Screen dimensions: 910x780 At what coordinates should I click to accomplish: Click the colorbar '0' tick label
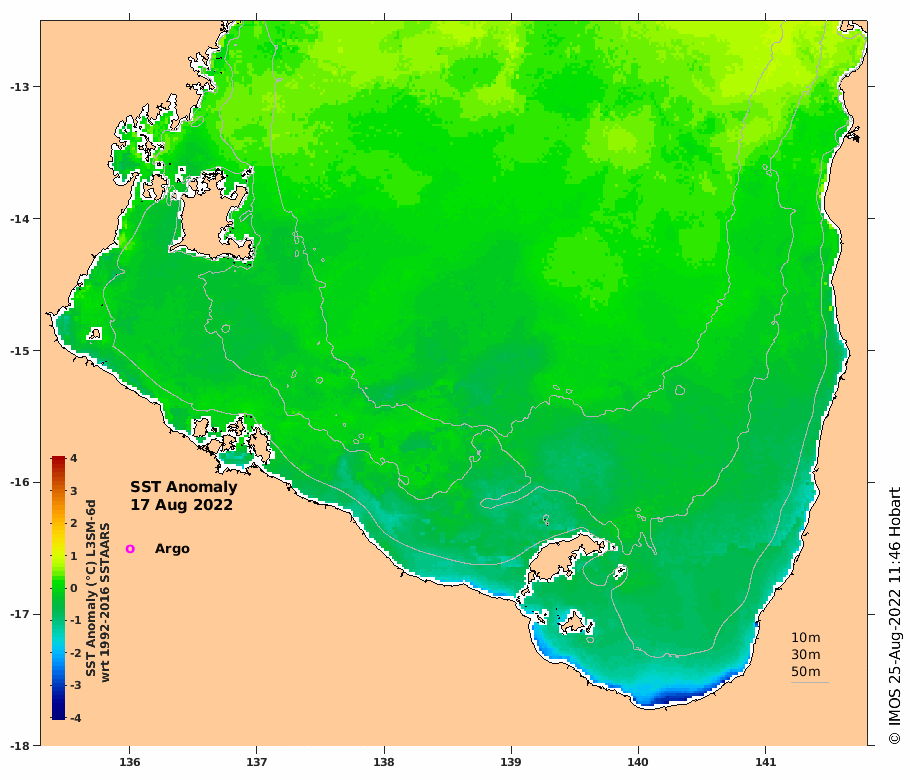pos(74,588)
